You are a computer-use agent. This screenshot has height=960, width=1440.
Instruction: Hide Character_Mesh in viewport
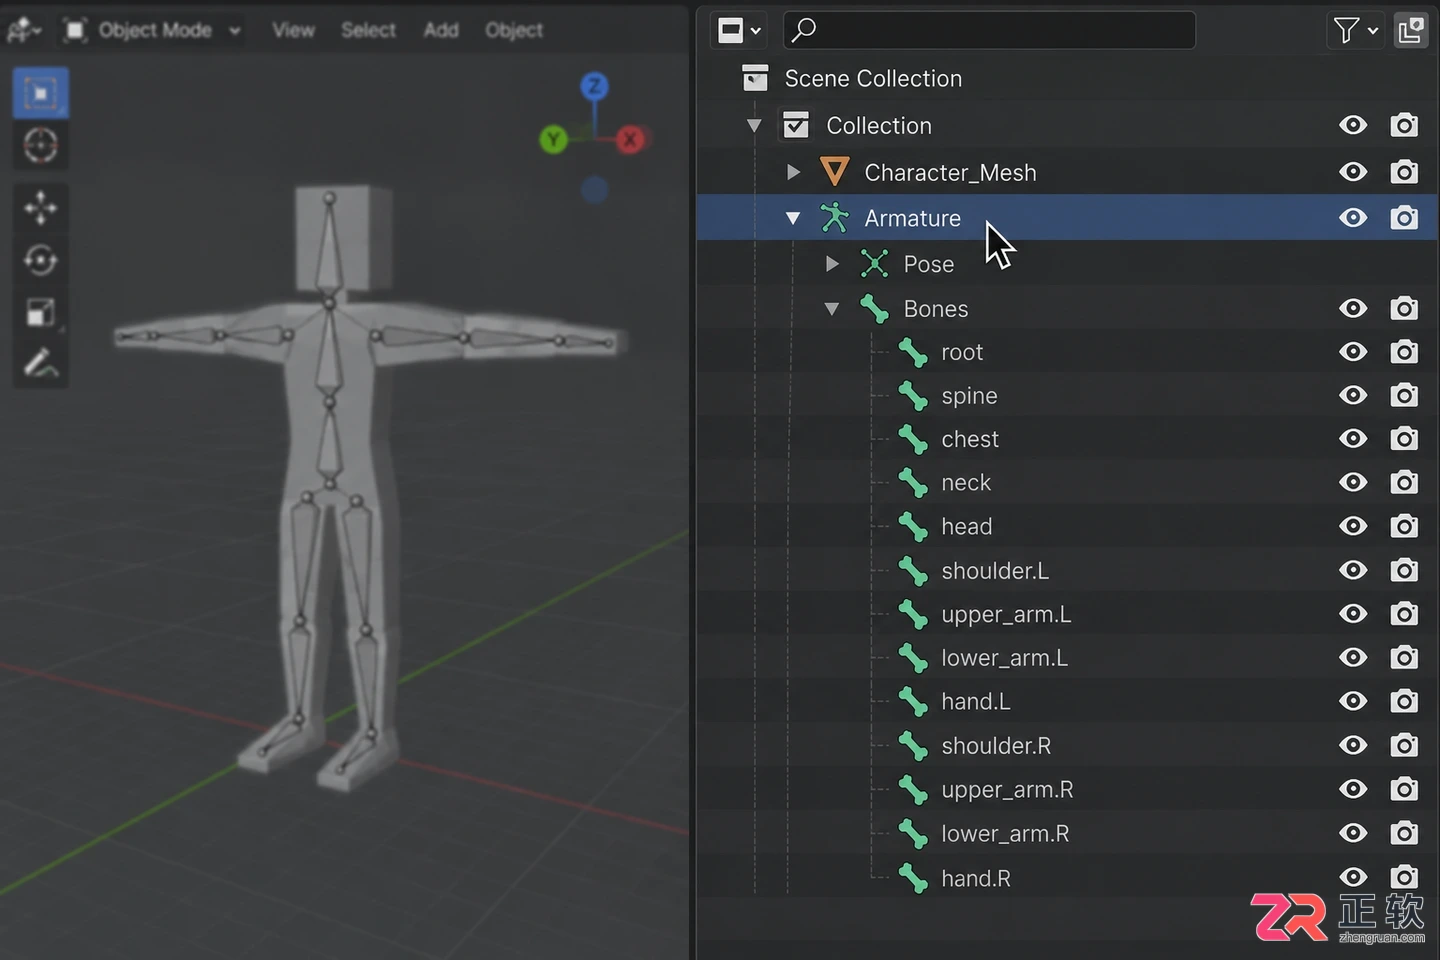[1353, 172]
